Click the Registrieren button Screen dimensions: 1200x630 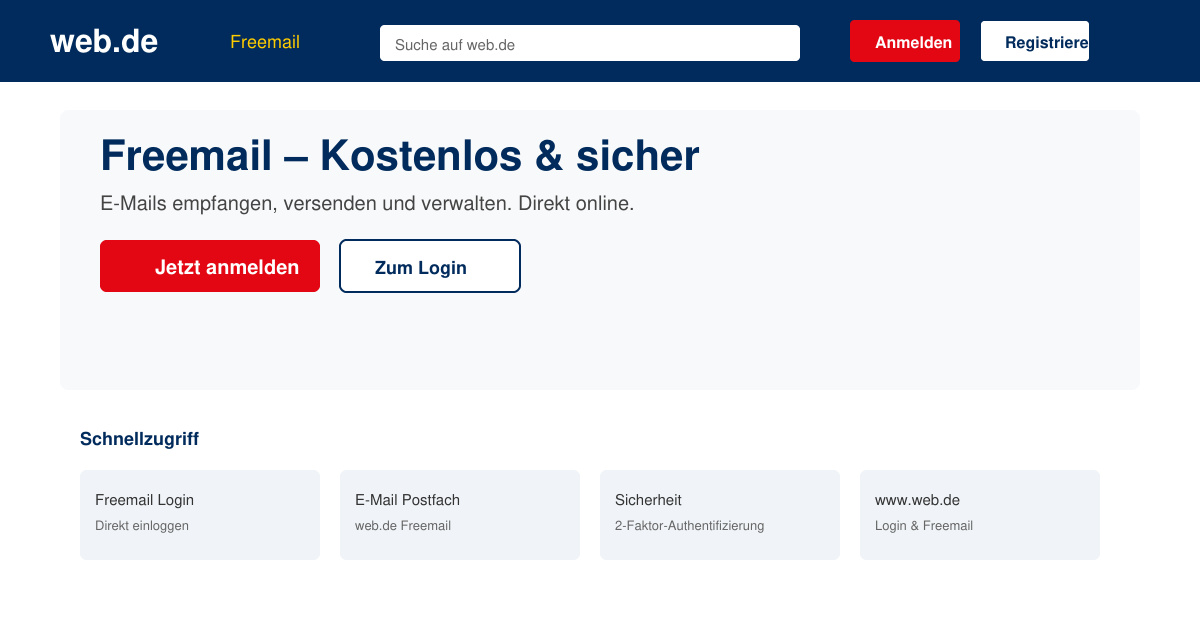(x=1035, y=41)
